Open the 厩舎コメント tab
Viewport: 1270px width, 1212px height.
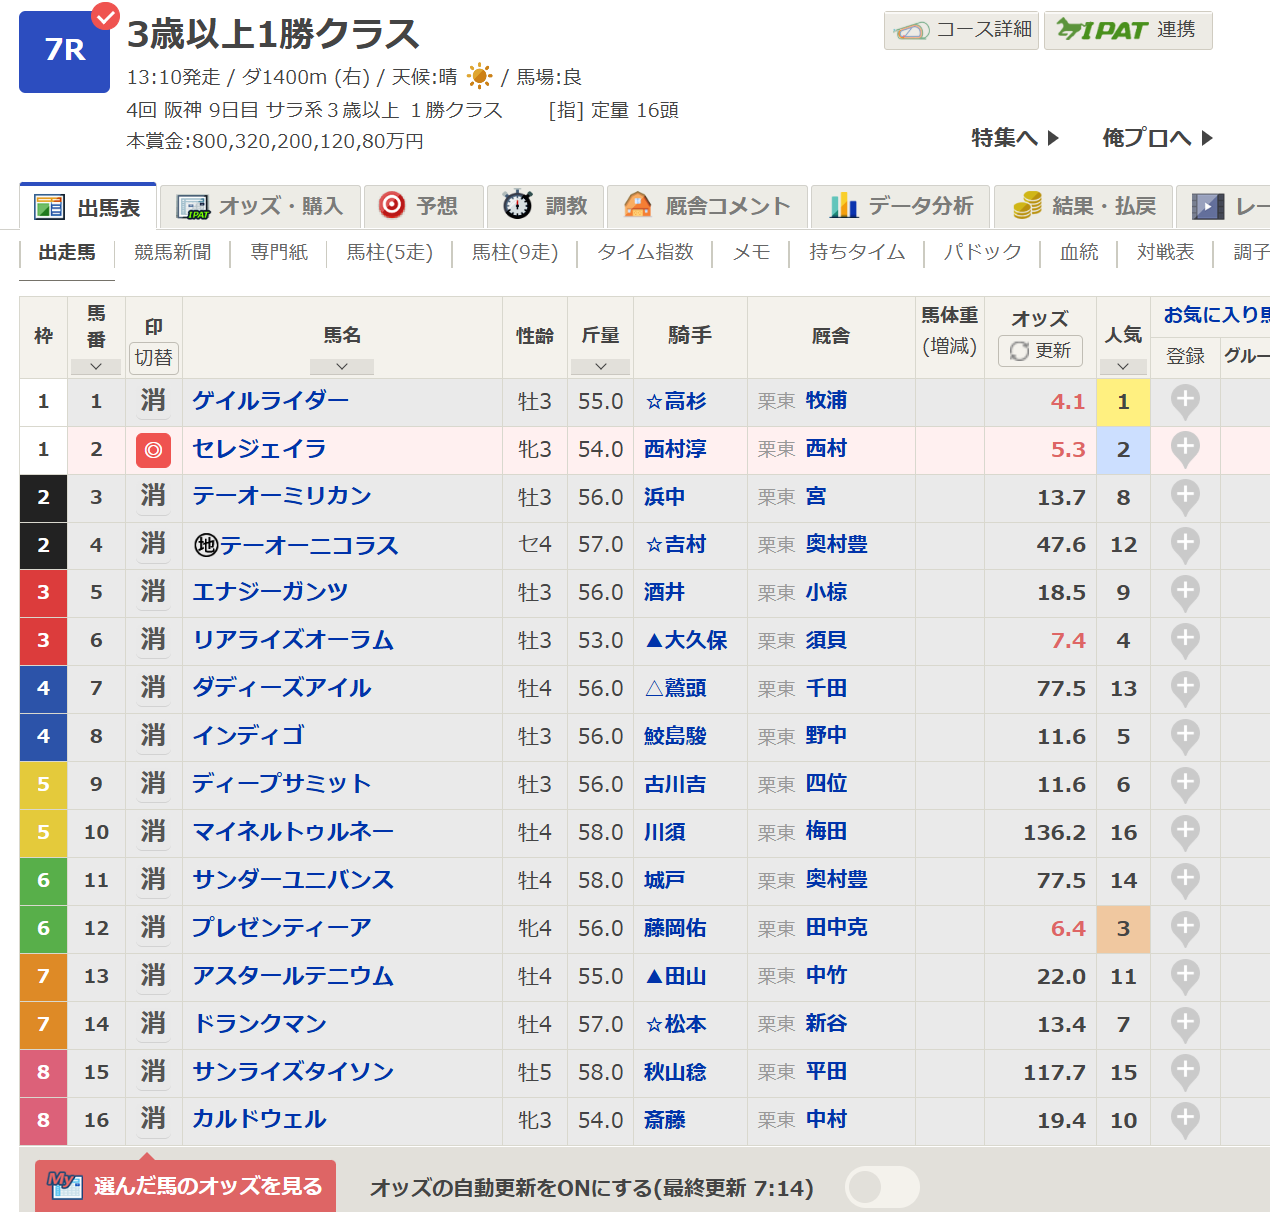click(707, 207)
